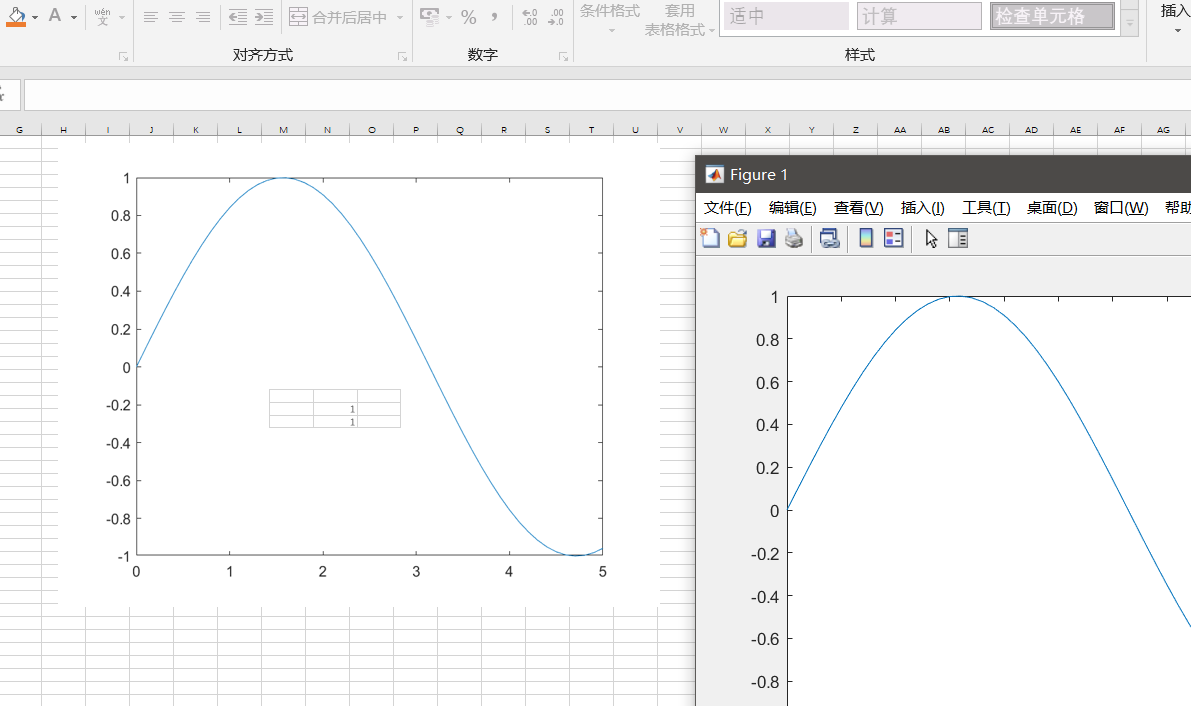Insert a colorbar into the MATLAB plot
This screenshot has width=1191, height=706.
point(864,238)
